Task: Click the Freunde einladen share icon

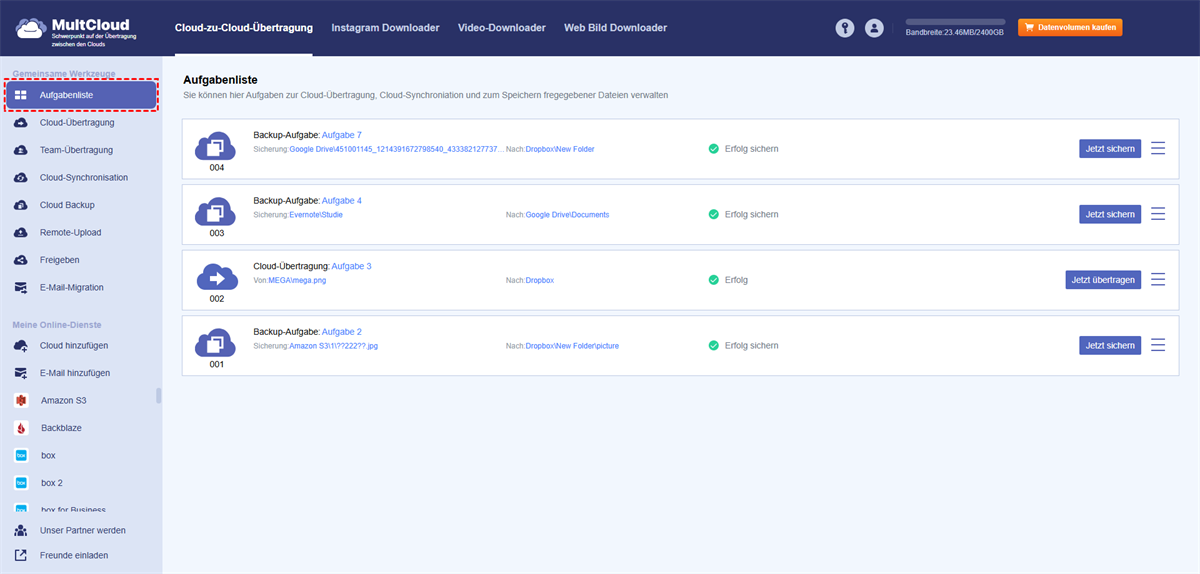Action: pyautogui.click(x=21, y=555)
